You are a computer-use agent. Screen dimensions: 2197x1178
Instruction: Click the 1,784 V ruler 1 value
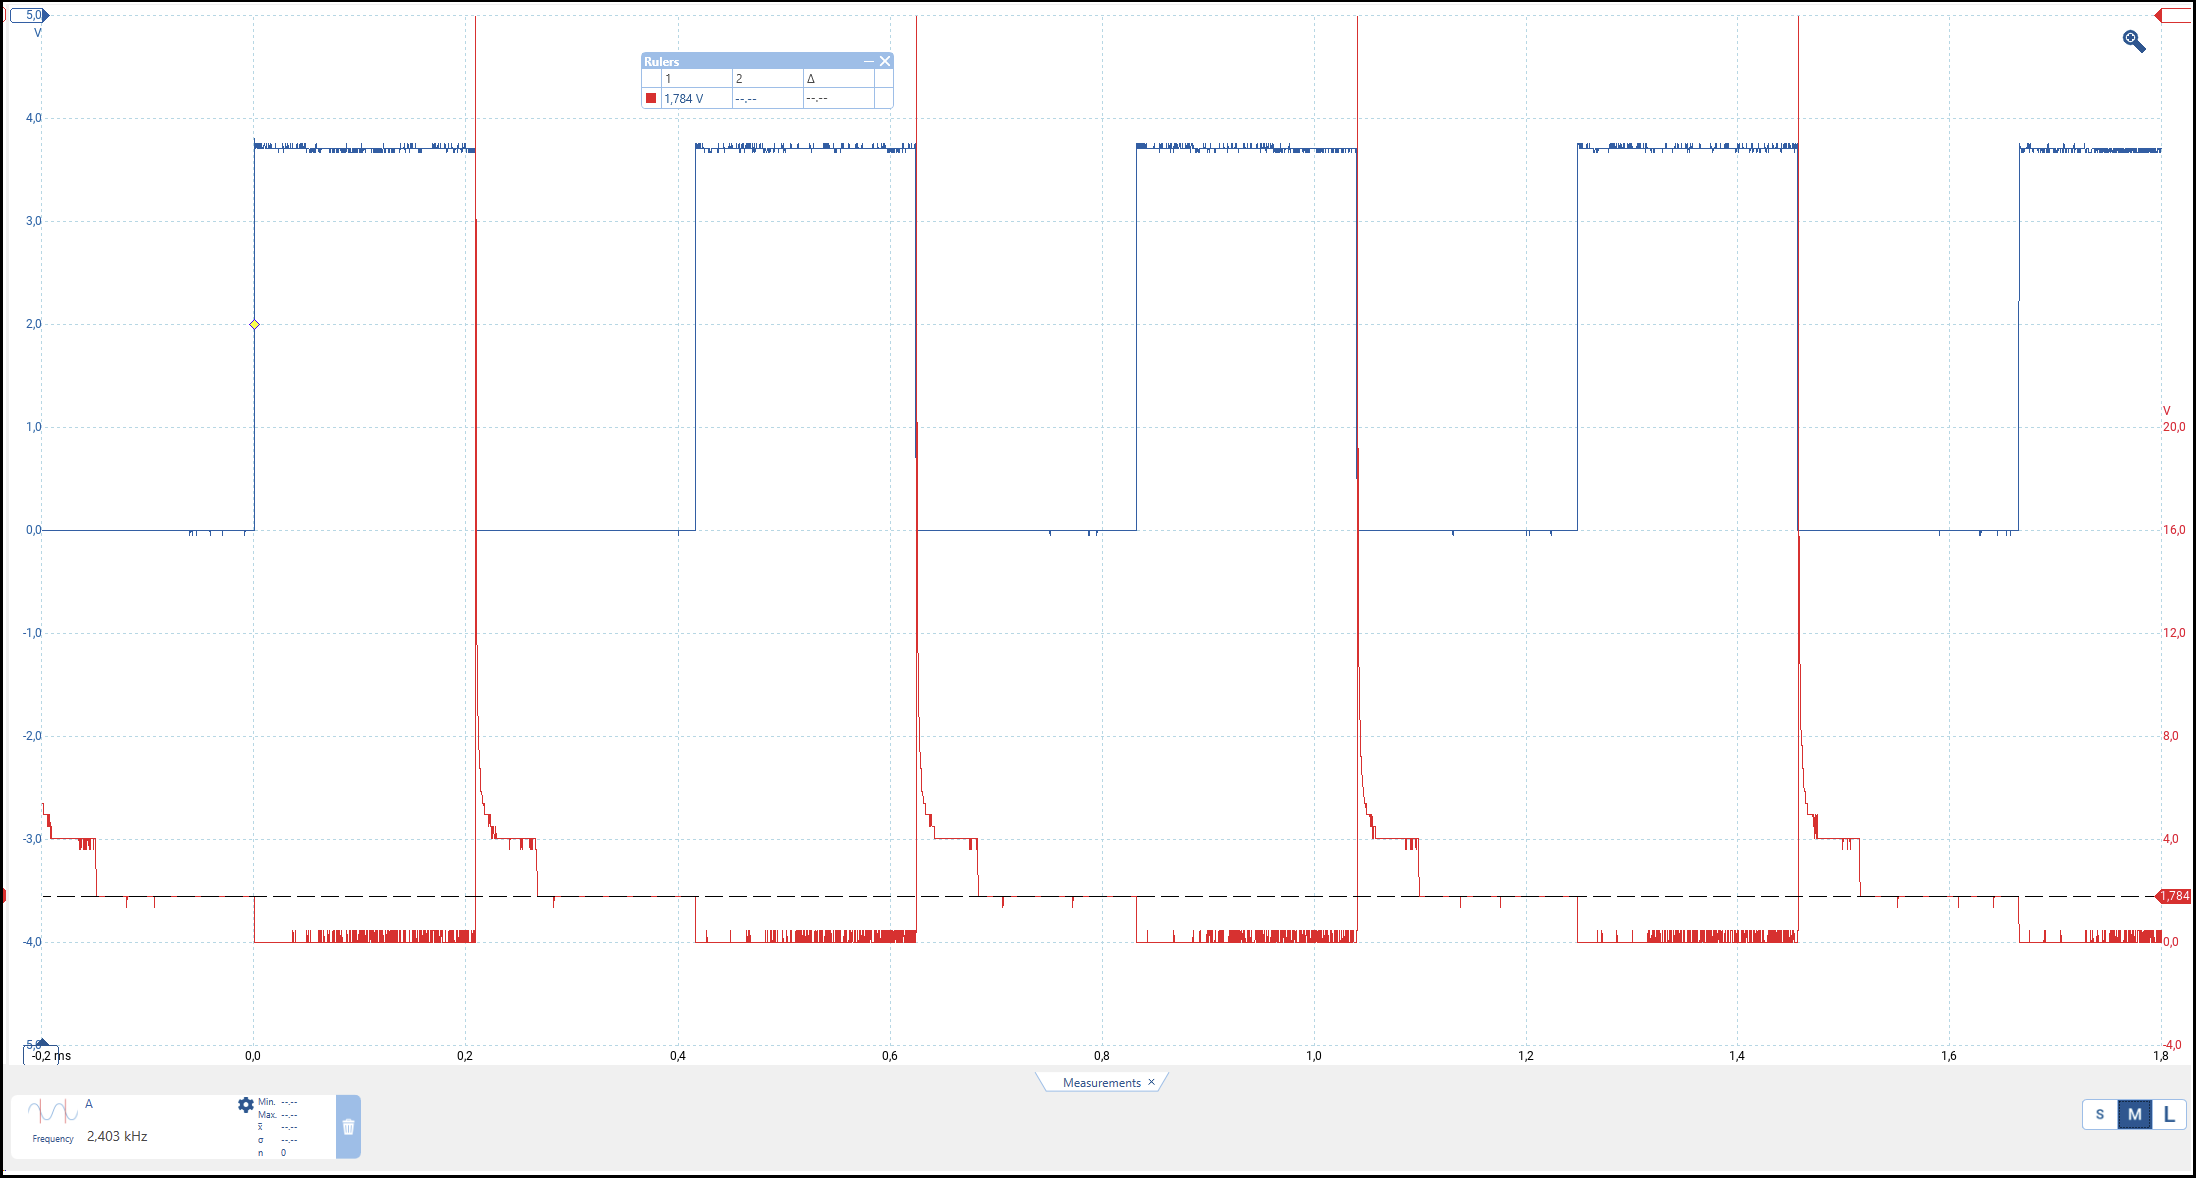point(684,99)
